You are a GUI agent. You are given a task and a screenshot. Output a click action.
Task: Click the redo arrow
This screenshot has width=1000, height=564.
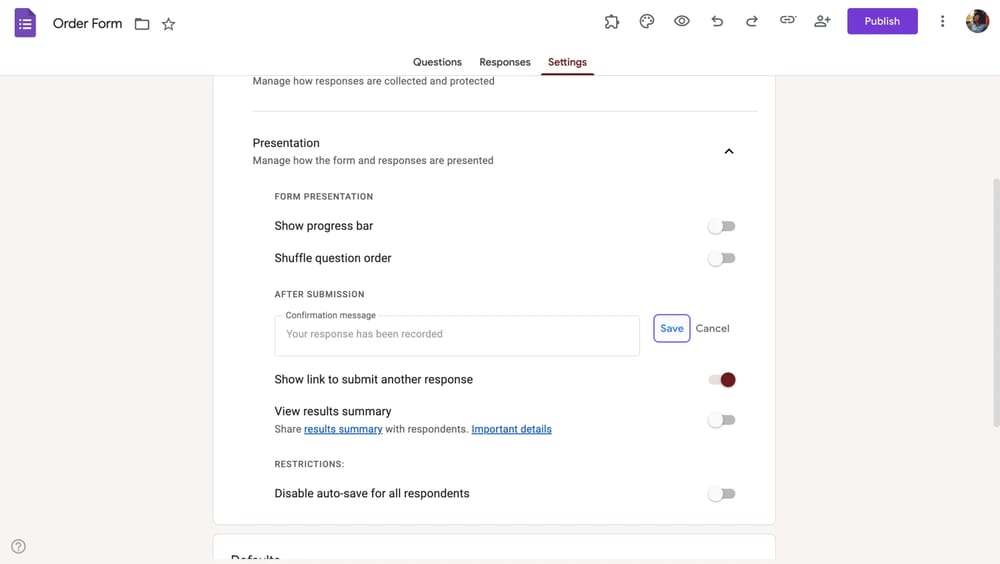pos(752,21)
